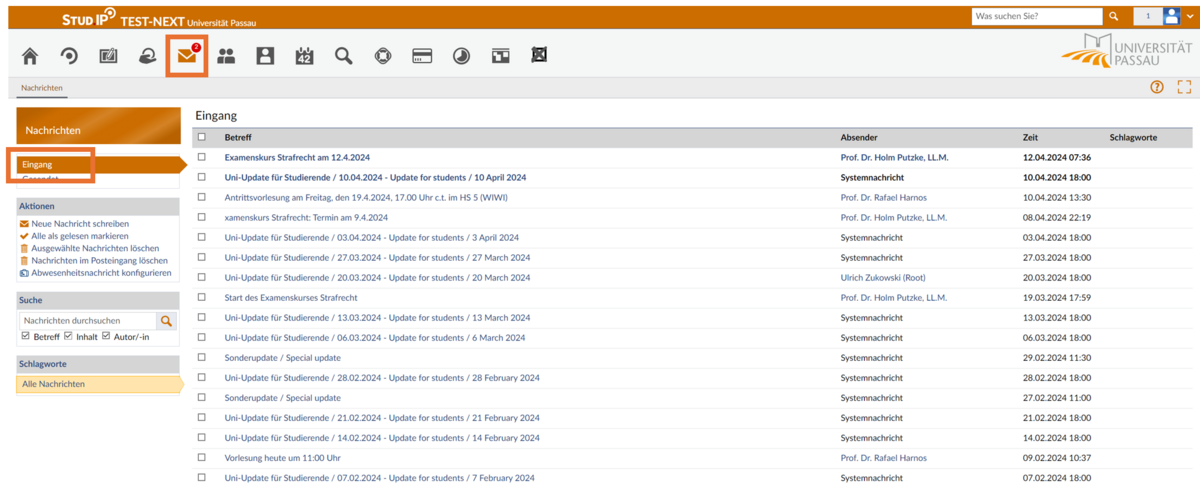Open the lifebuoy tools icon
1200x499 pixels.
[383, 57]
